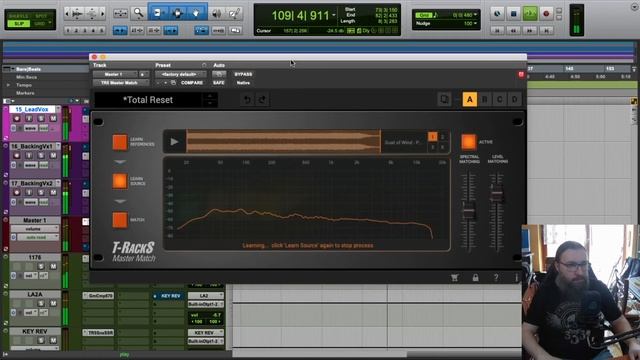This screenshot has width=640, height=360.
Task: Click the Fast Forward transport button
Action: click(530, 30)
